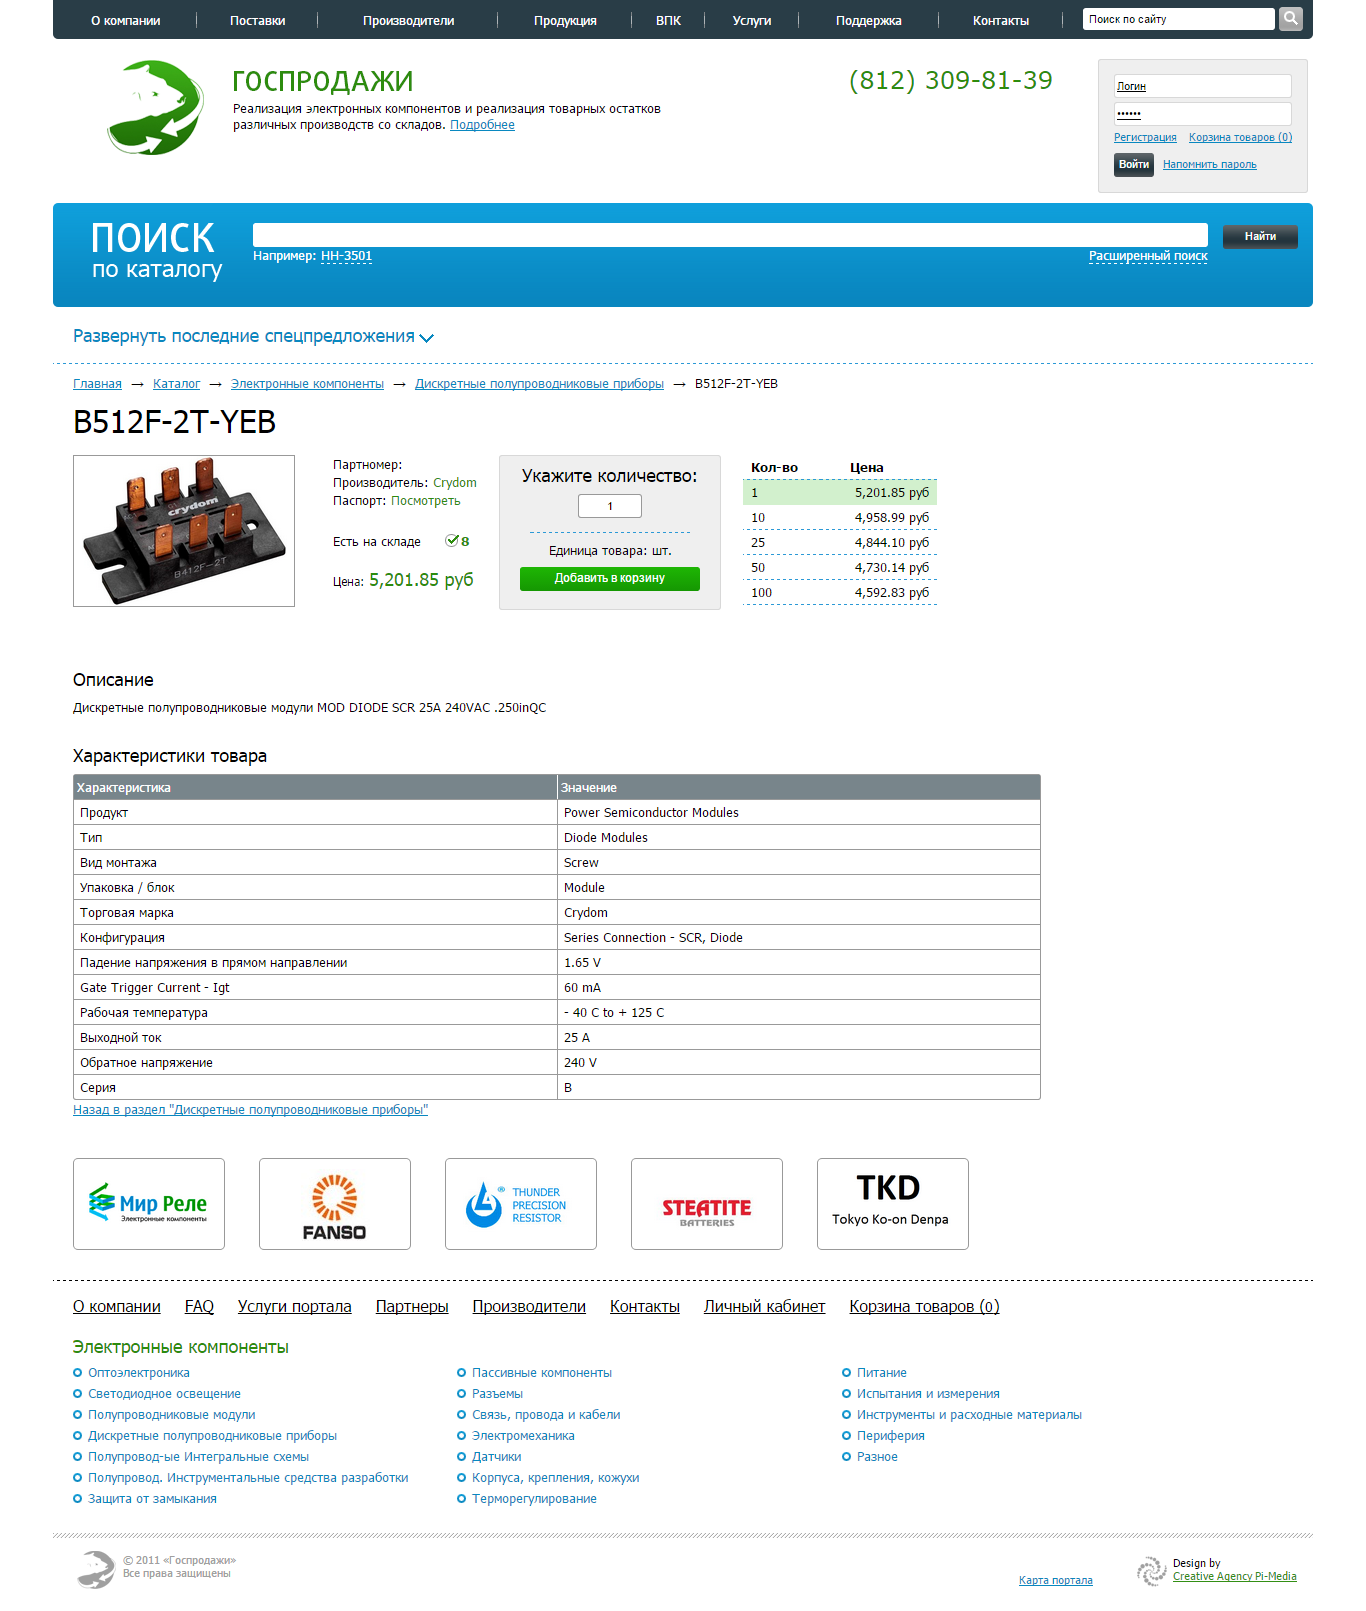Open the Производители top menu item
1366x1611 pixels.
click(x=409, y=21)
